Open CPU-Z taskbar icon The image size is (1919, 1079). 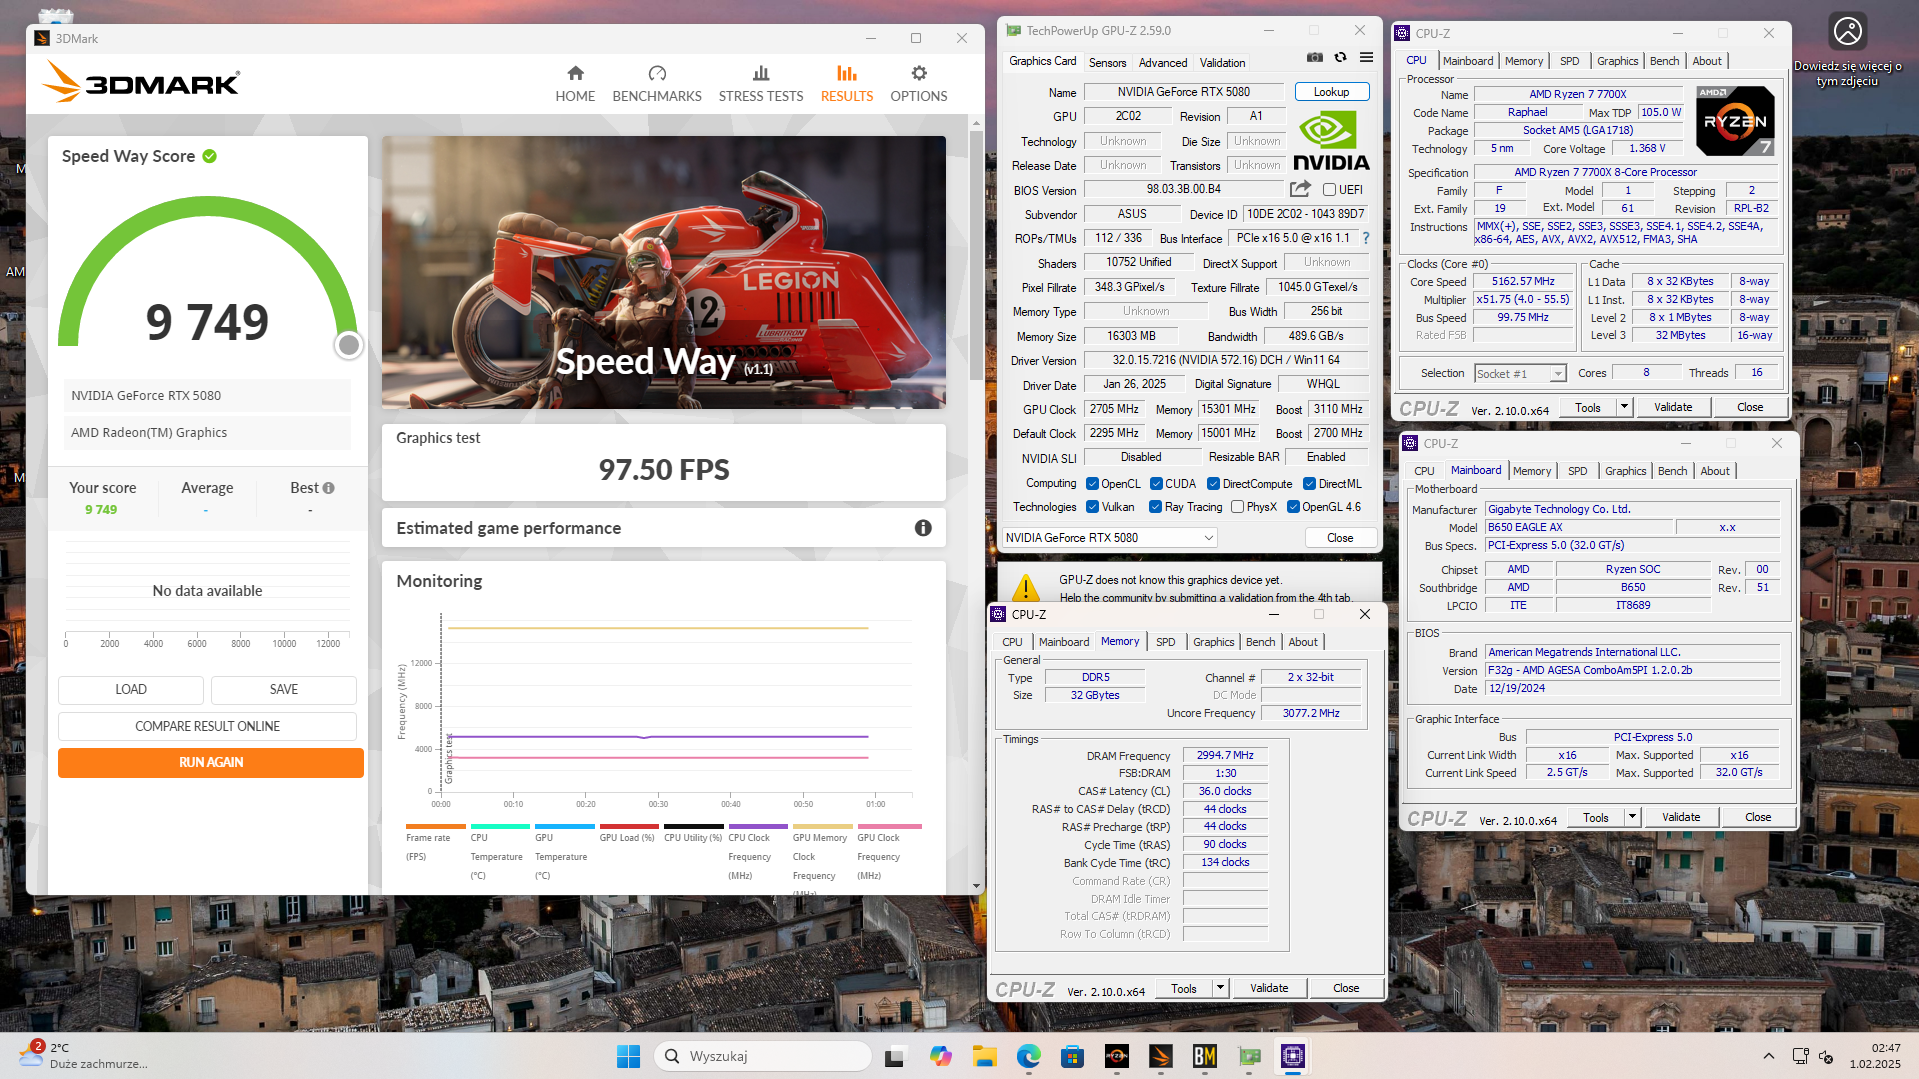[x=1293, y=1056]
